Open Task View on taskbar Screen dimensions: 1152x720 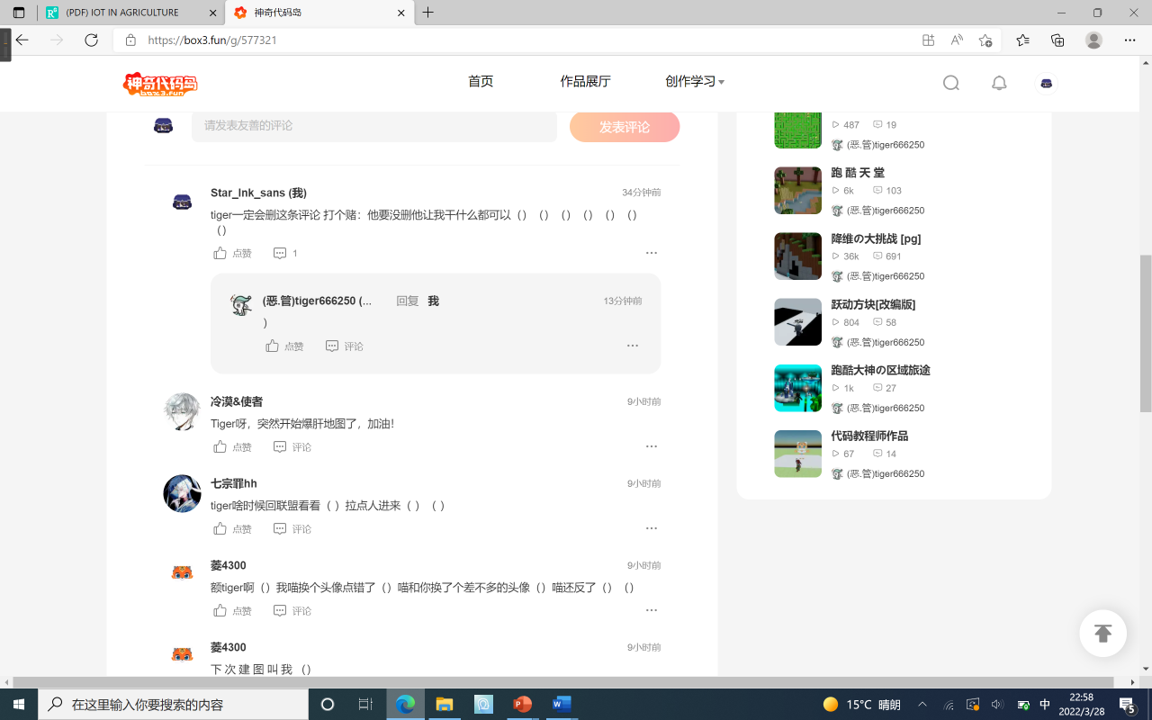click(365, 705)
